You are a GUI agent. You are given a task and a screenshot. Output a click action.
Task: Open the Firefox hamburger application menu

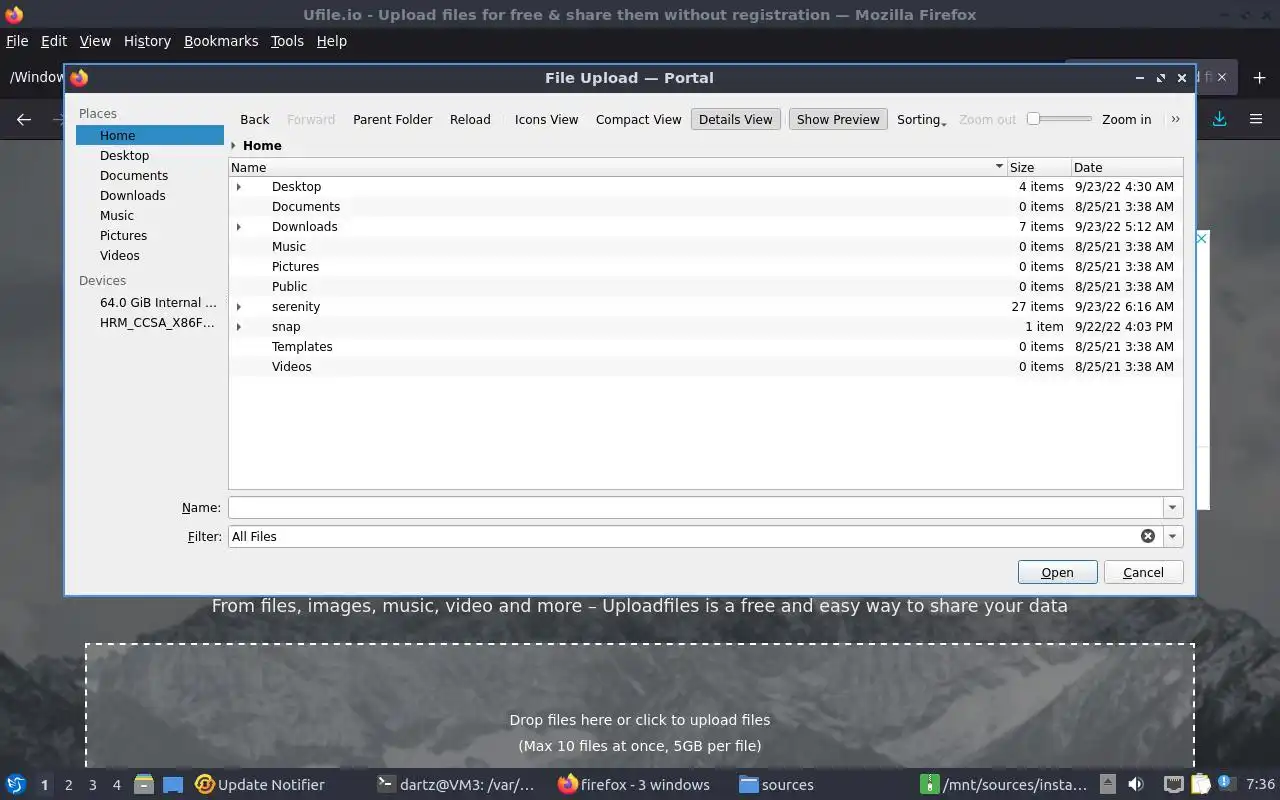[x=1256, y=119]
